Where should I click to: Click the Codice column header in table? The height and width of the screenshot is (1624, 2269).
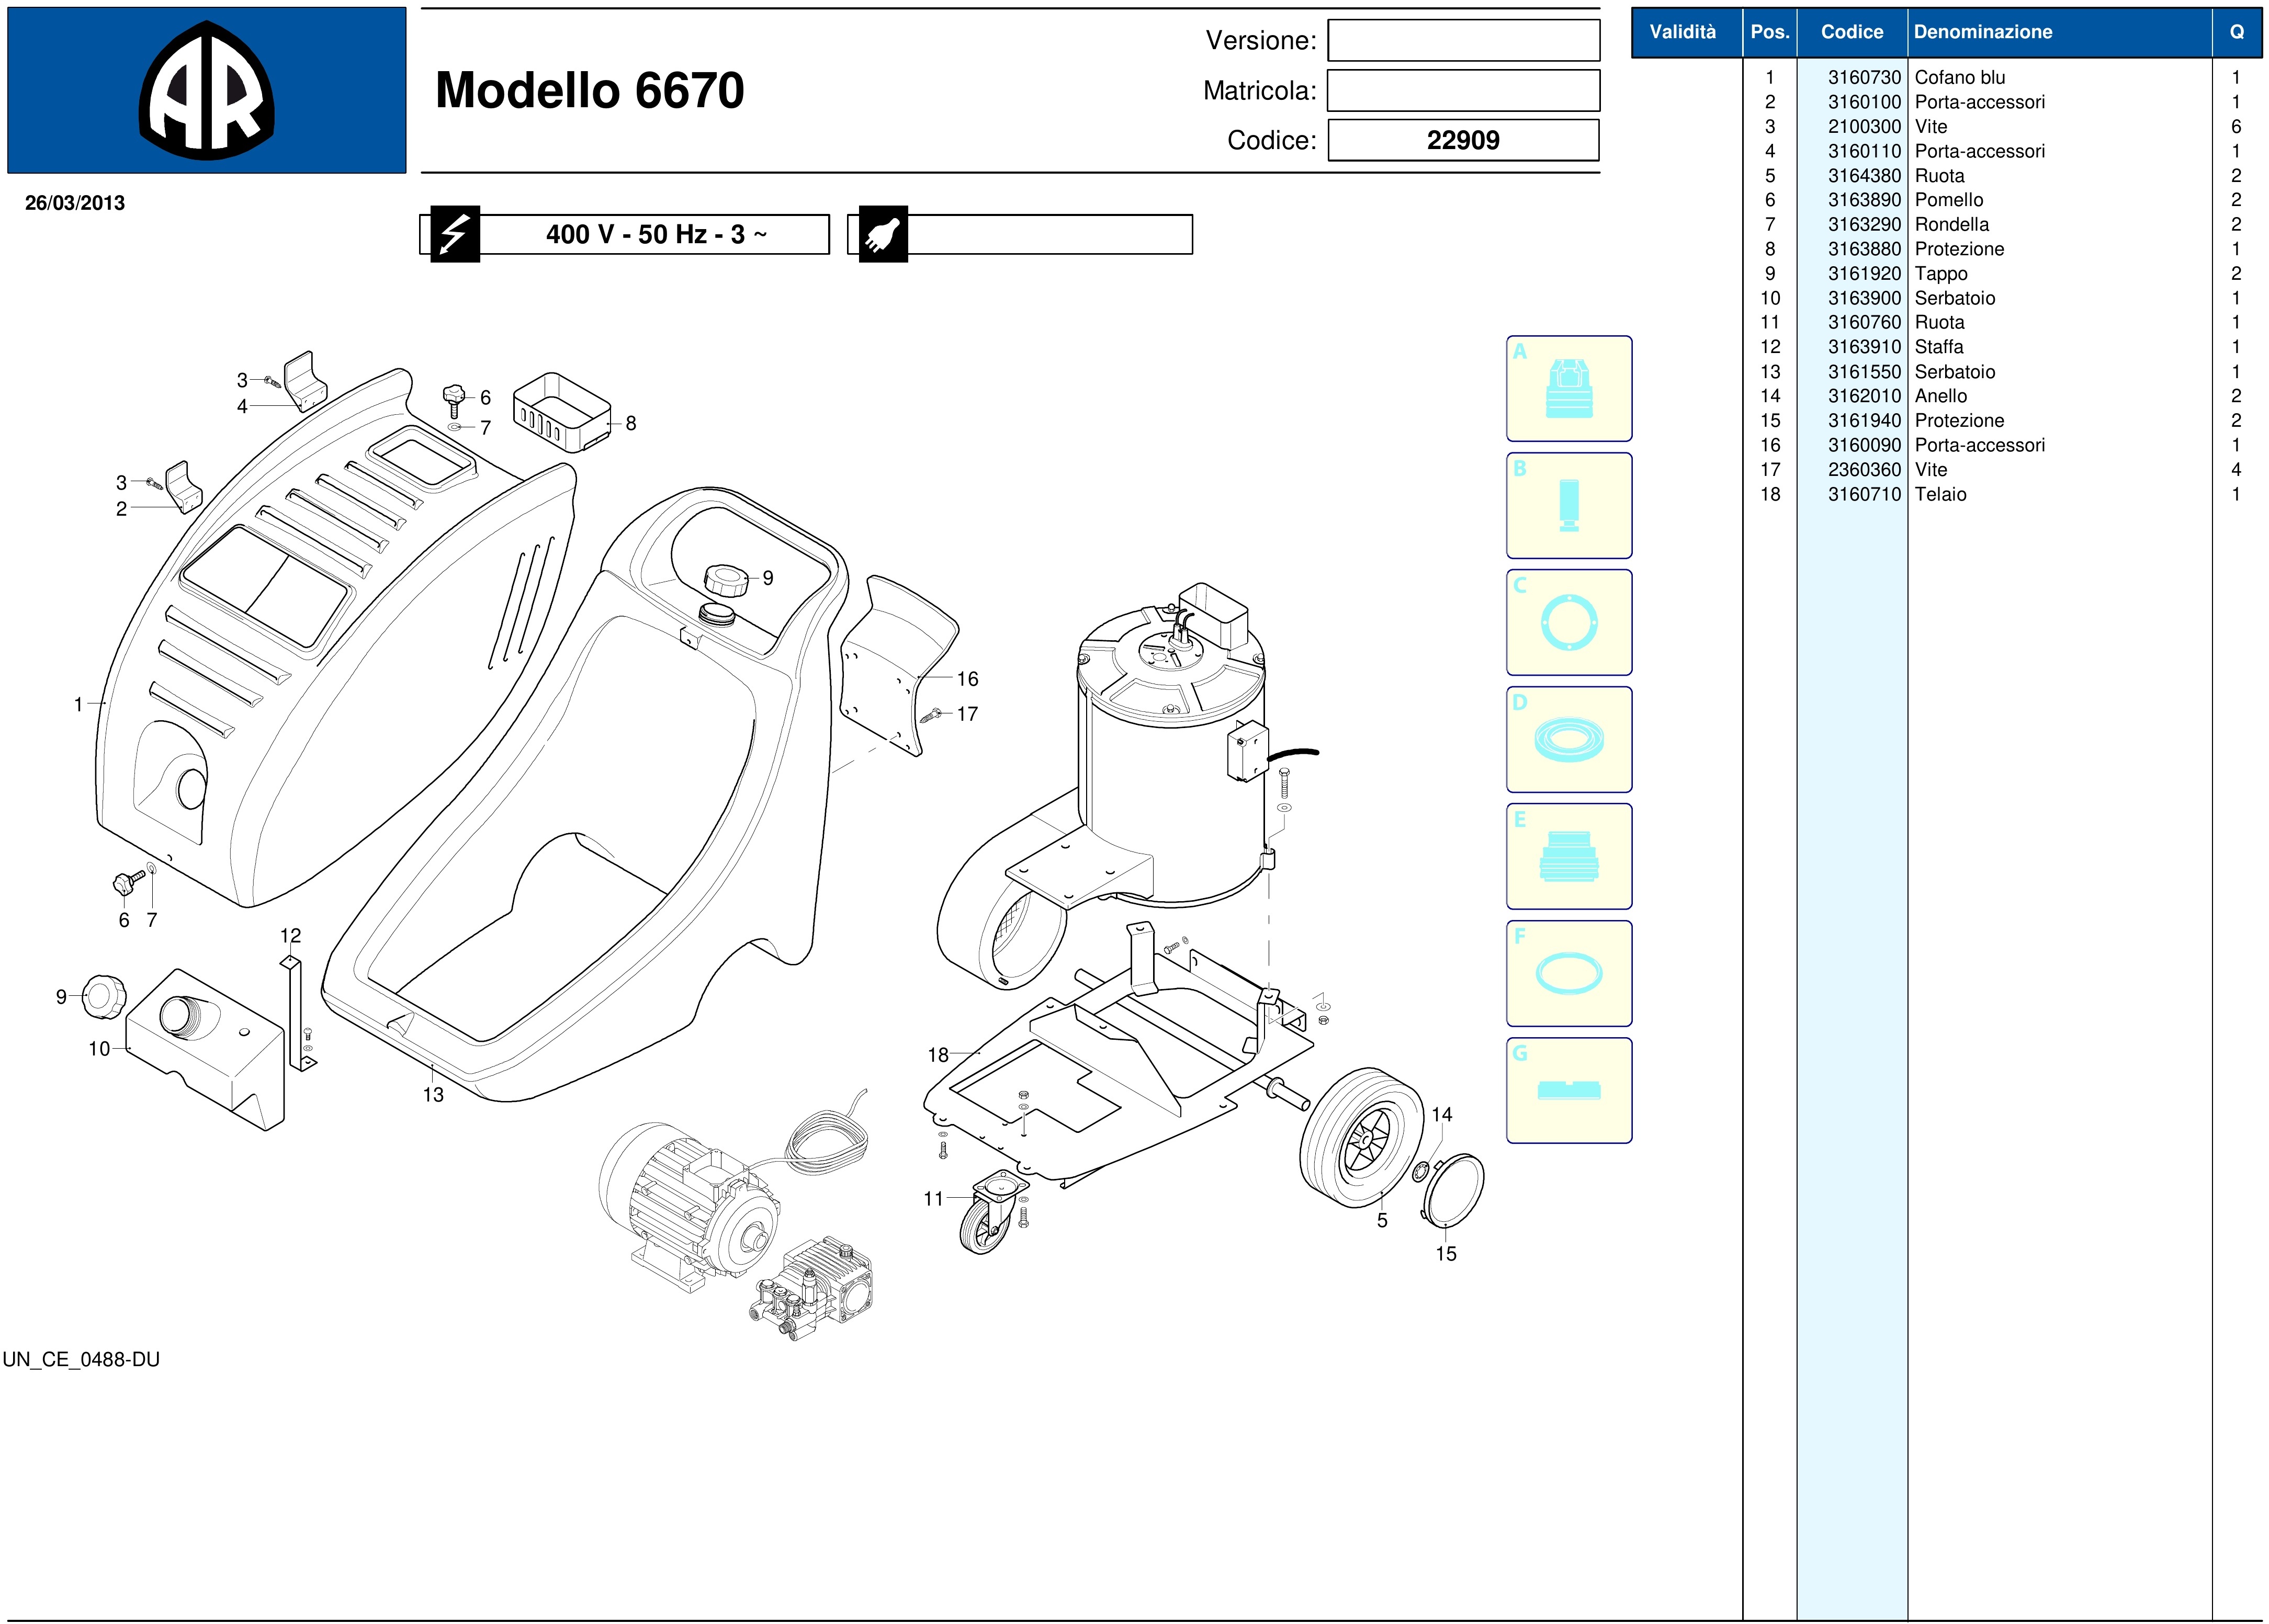(1851, 32)
